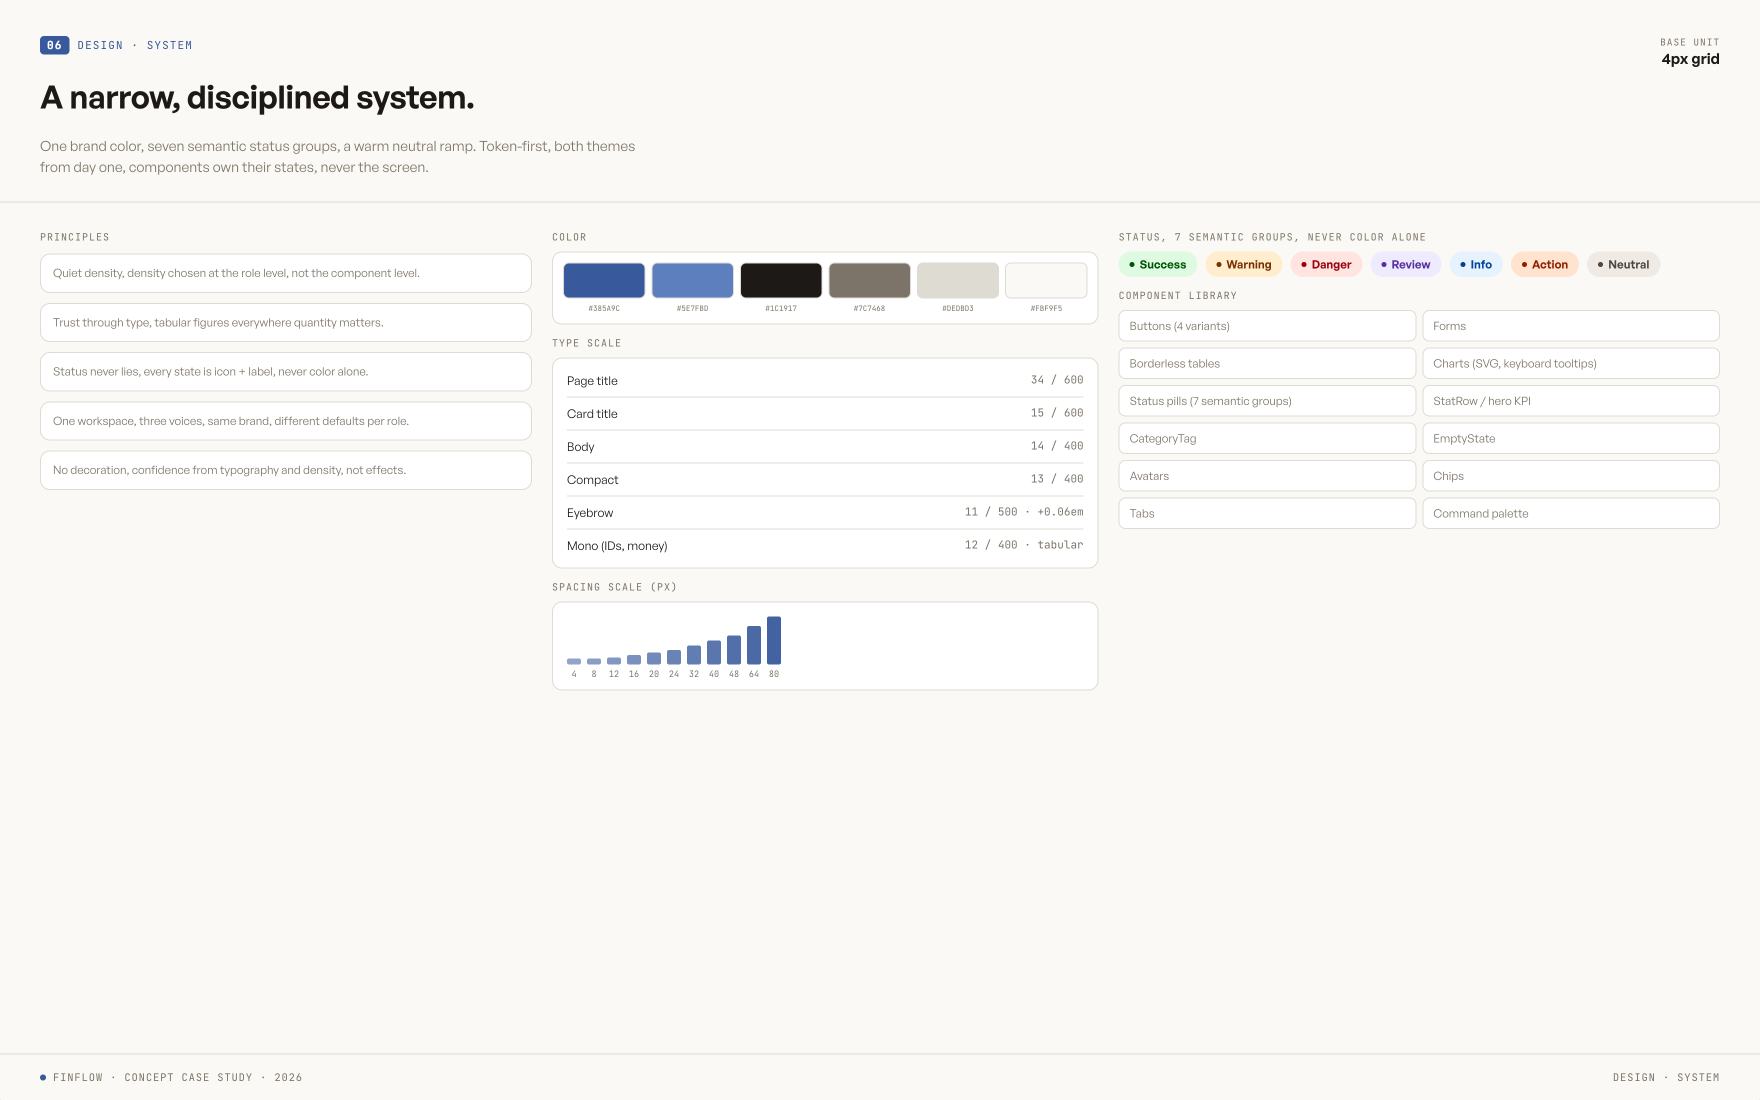
Task: Open the Status pills (7 semantic groups) card
Action: [1267, 401]
